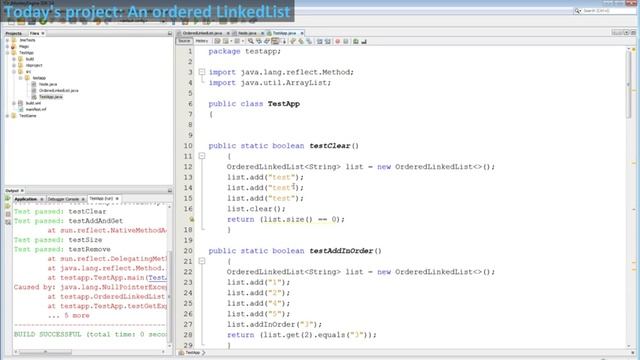The height and width of the screenshot is (360, 640).
Task: Expand the nbproject folder node
Action: 14,65
